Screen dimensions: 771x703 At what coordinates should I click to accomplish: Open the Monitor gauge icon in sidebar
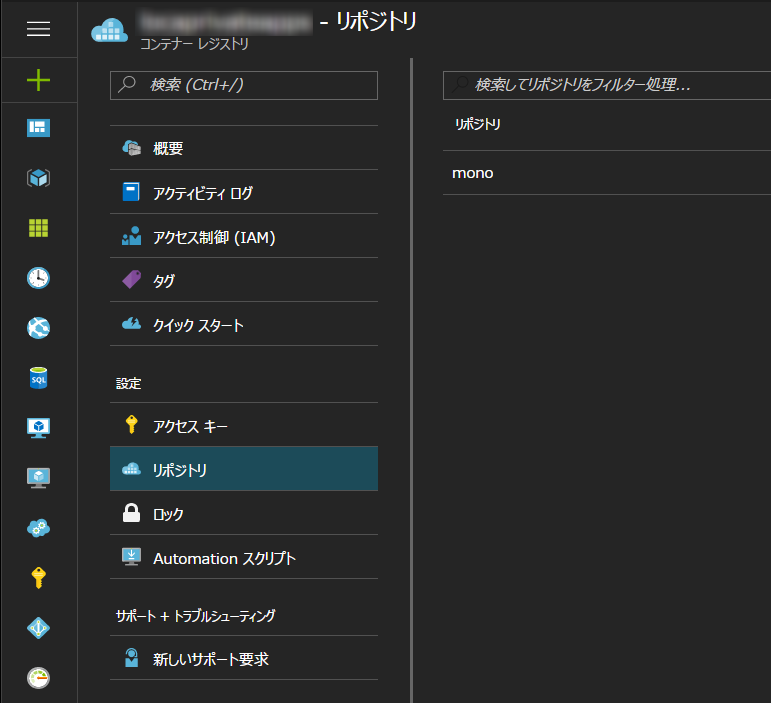point(38,678)
